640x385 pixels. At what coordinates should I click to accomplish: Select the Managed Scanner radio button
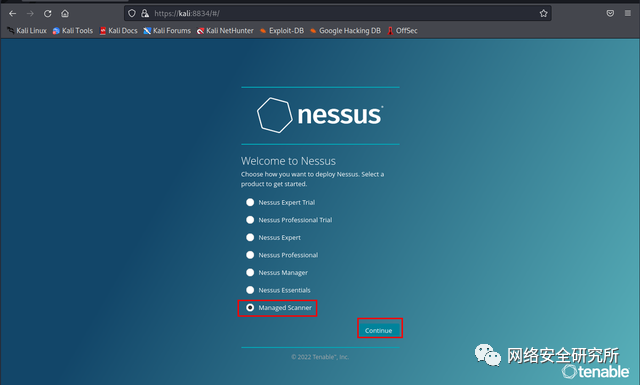250,308
